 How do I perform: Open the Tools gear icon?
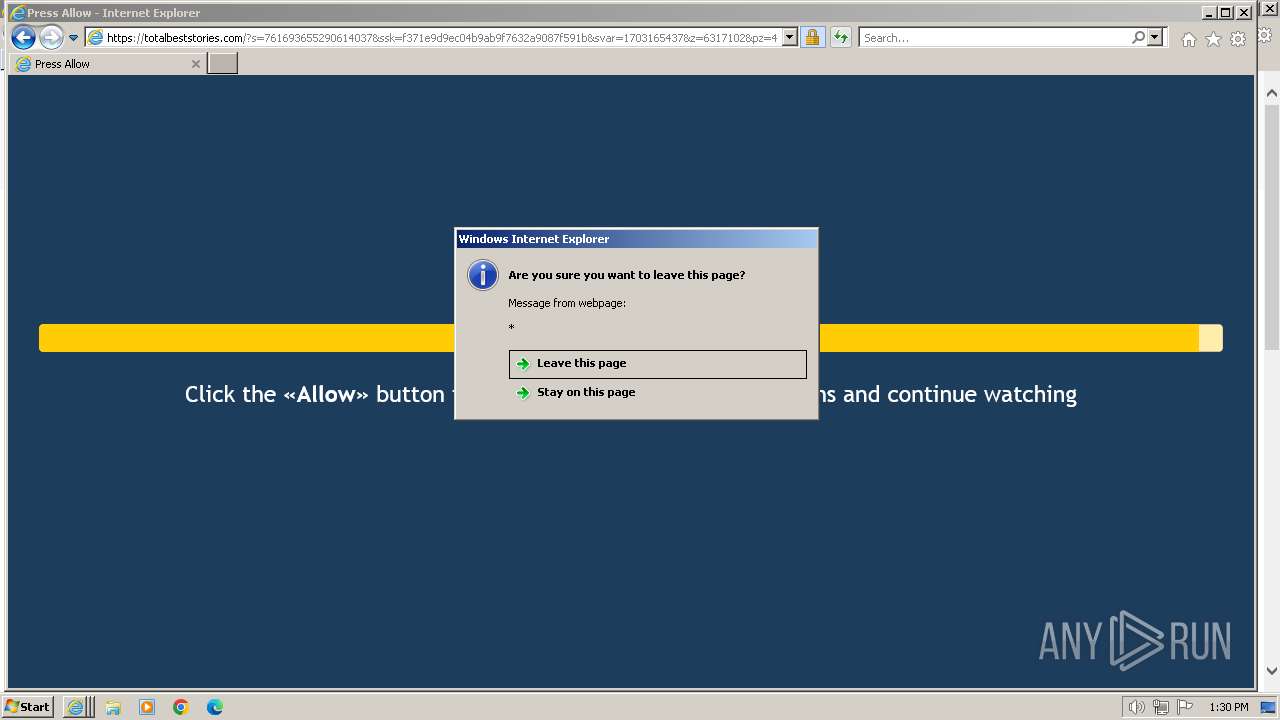click(1238, 39)
